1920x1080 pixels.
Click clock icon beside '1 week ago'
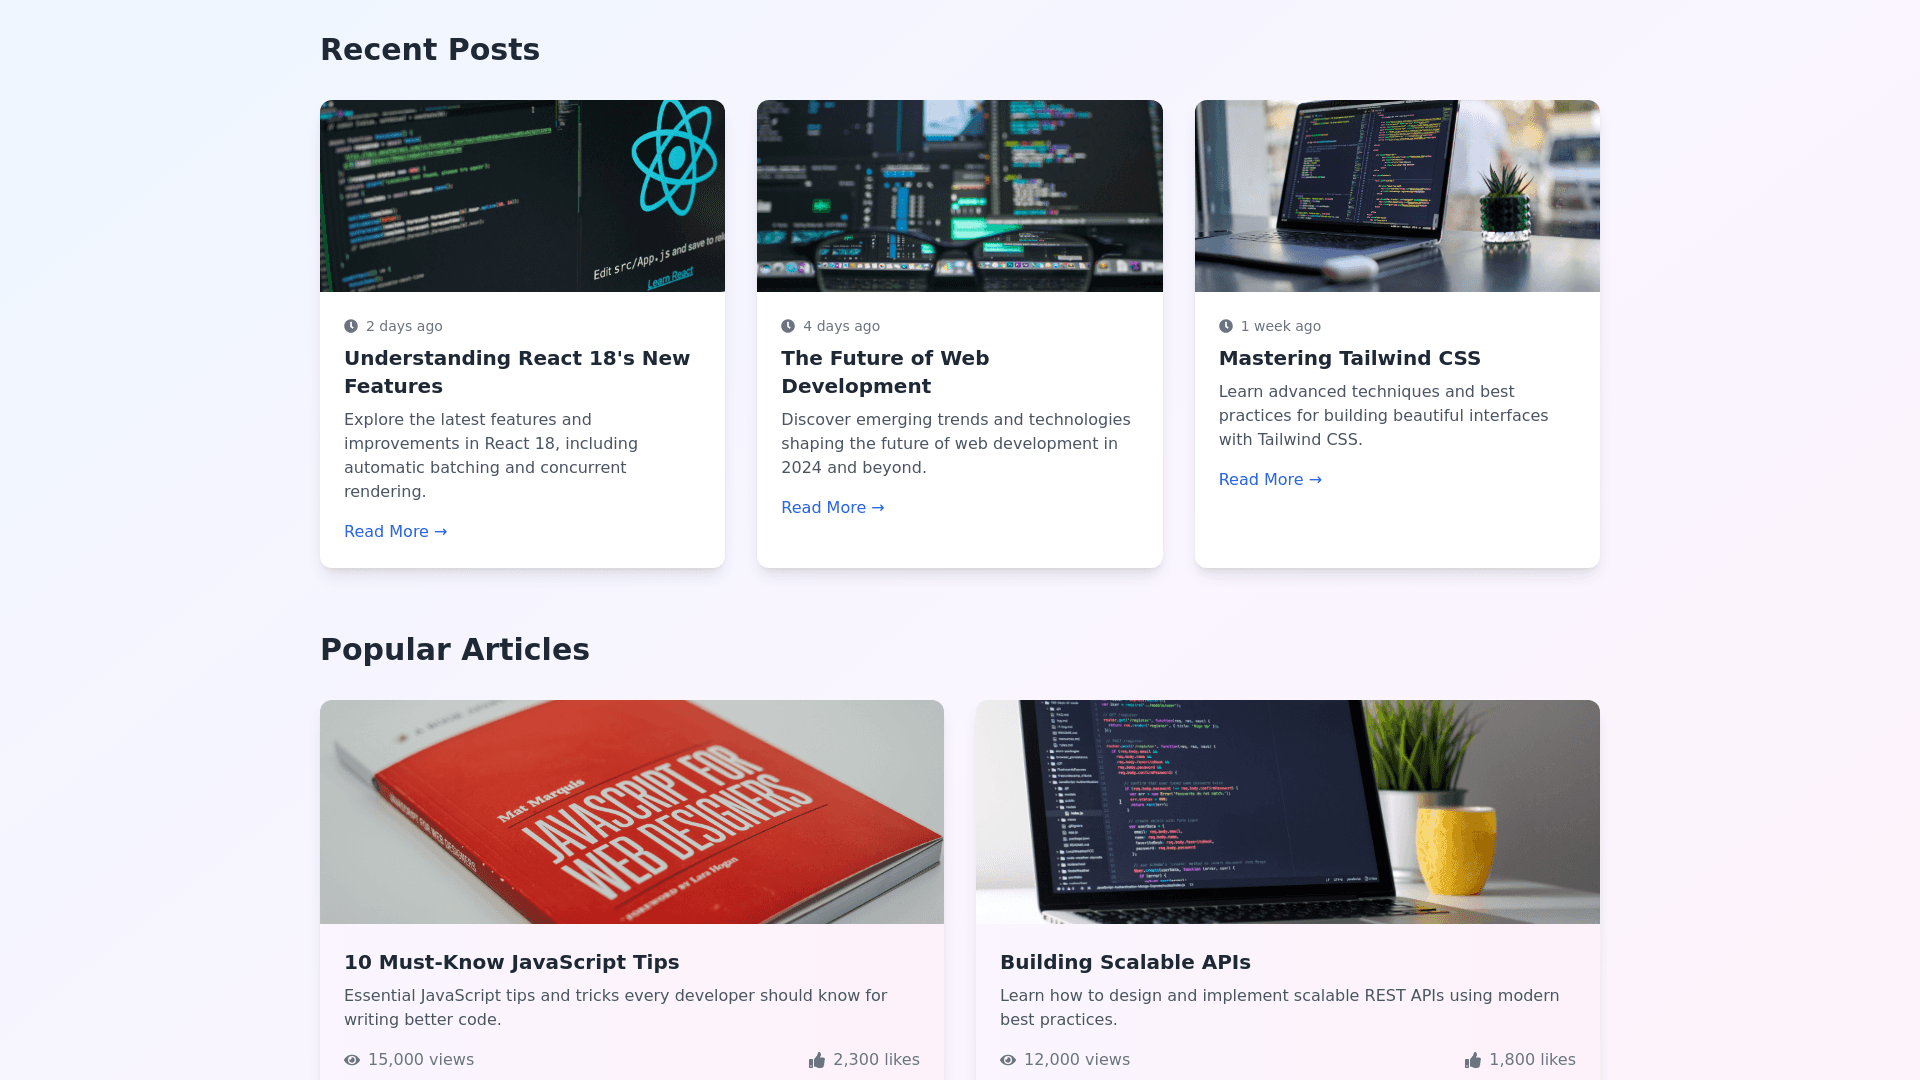click(1226, 326)
